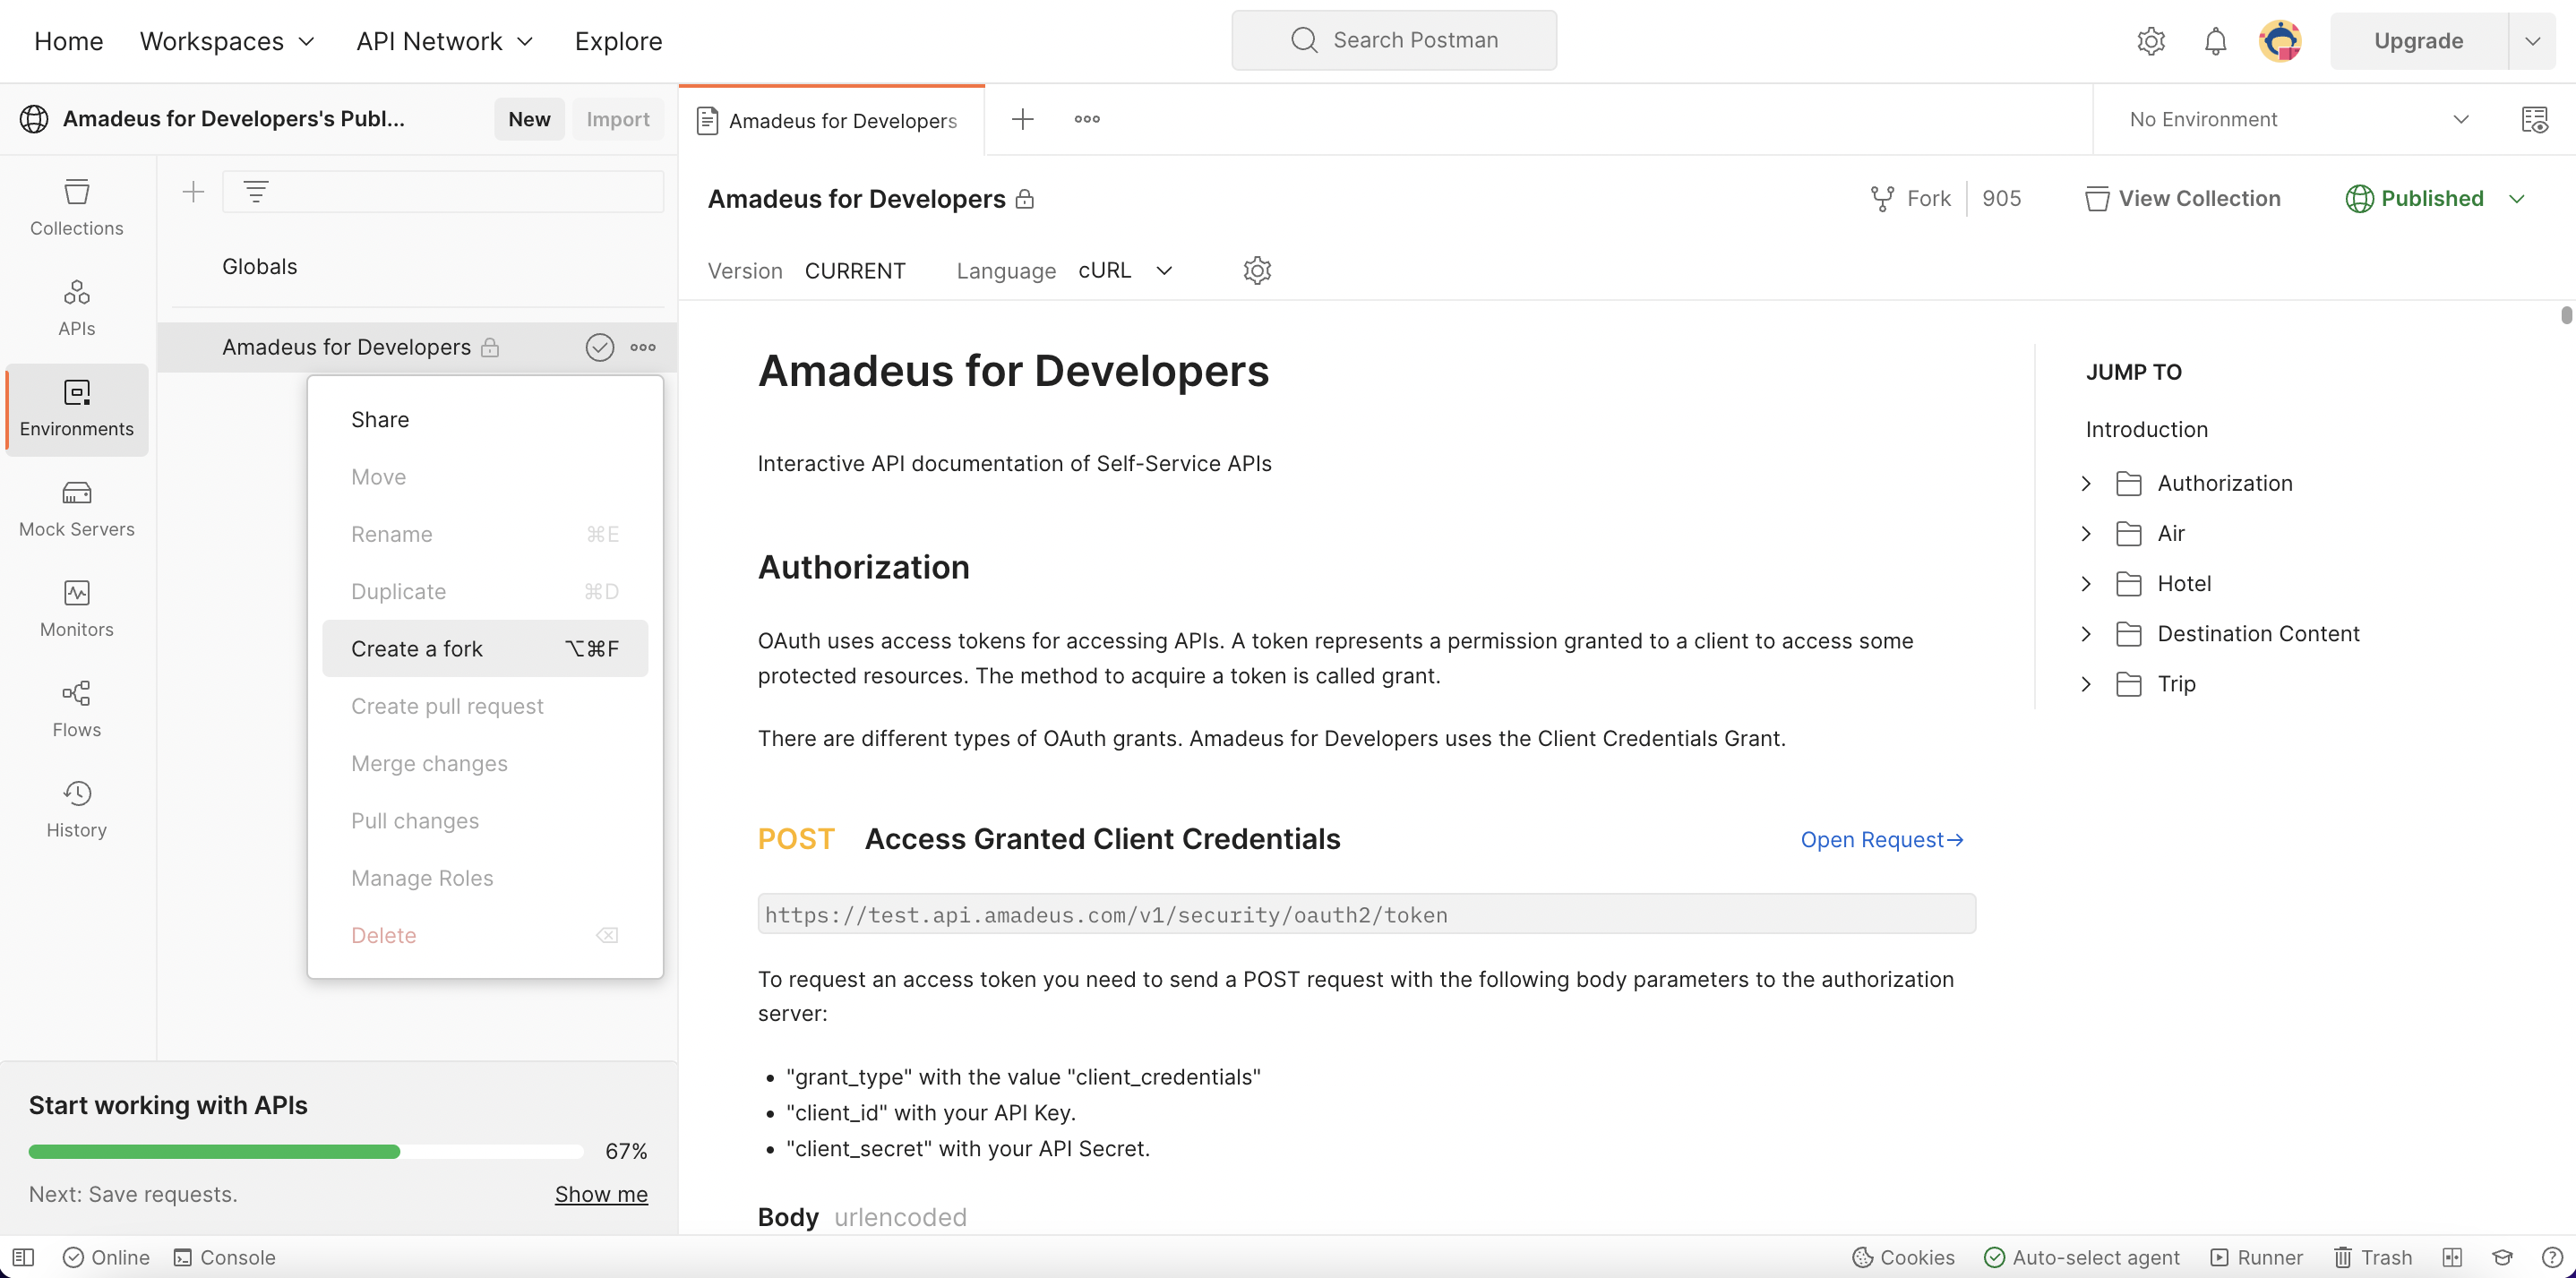
Task: Go to Home in the top navigation
Action: click(x=69, y=41)
